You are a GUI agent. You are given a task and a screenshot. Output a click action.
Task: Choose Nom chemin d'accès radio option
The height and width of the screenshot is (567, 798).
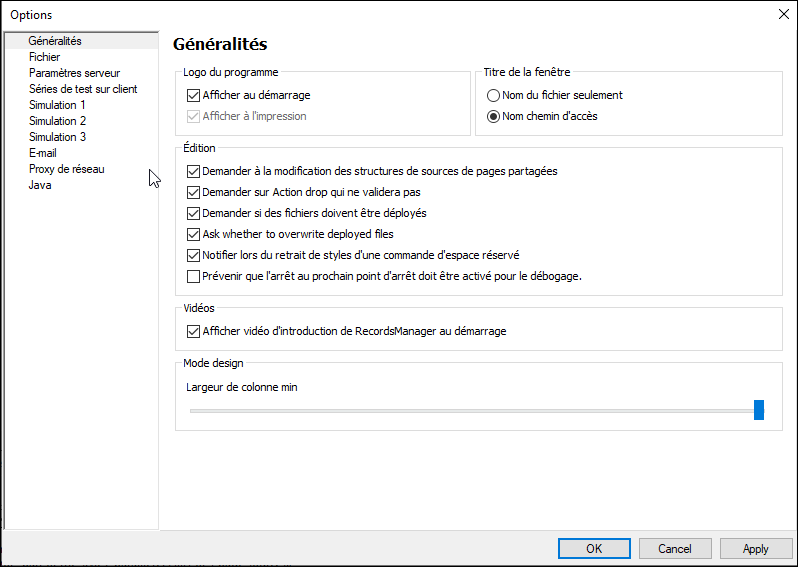pyautogui.click(x=493, y=117)
